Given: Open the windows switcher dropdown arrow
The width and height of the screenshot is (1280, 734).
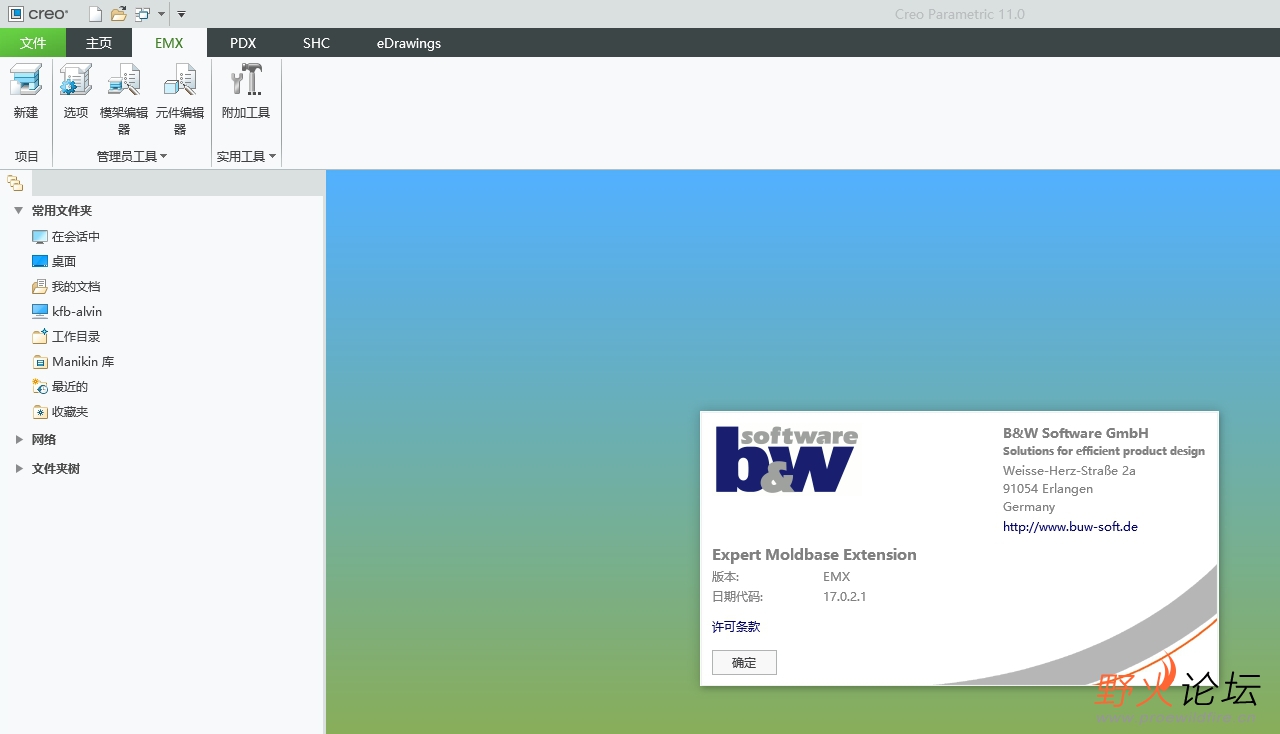Looking at the screenshot, I should (161, 14).
